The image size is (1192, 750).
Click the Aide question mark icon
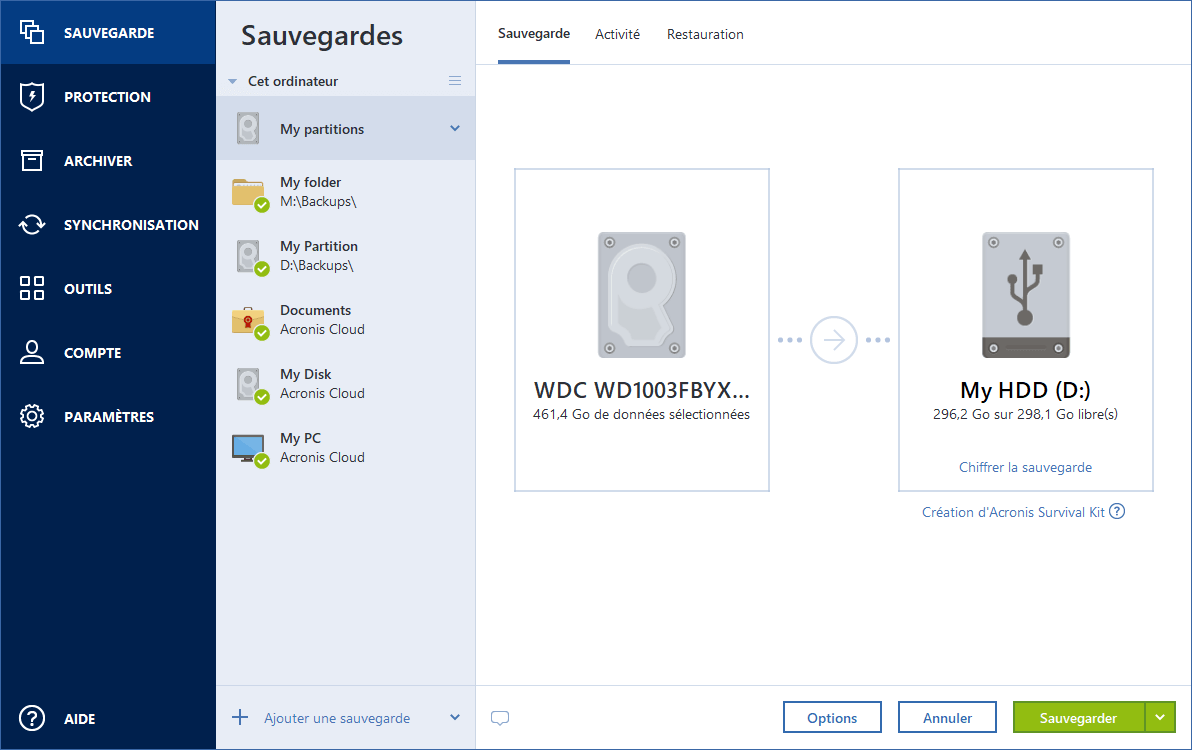pos(32,718)
